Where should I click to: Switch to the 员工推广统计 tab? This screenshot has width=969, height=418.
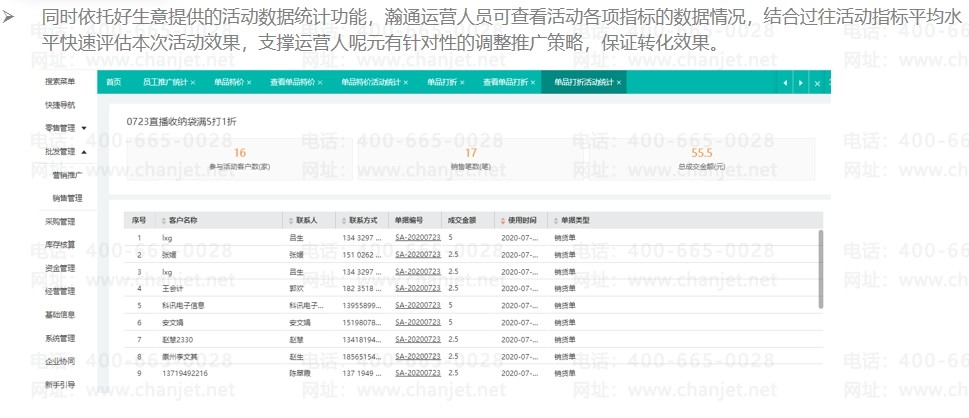click(165, 83)
